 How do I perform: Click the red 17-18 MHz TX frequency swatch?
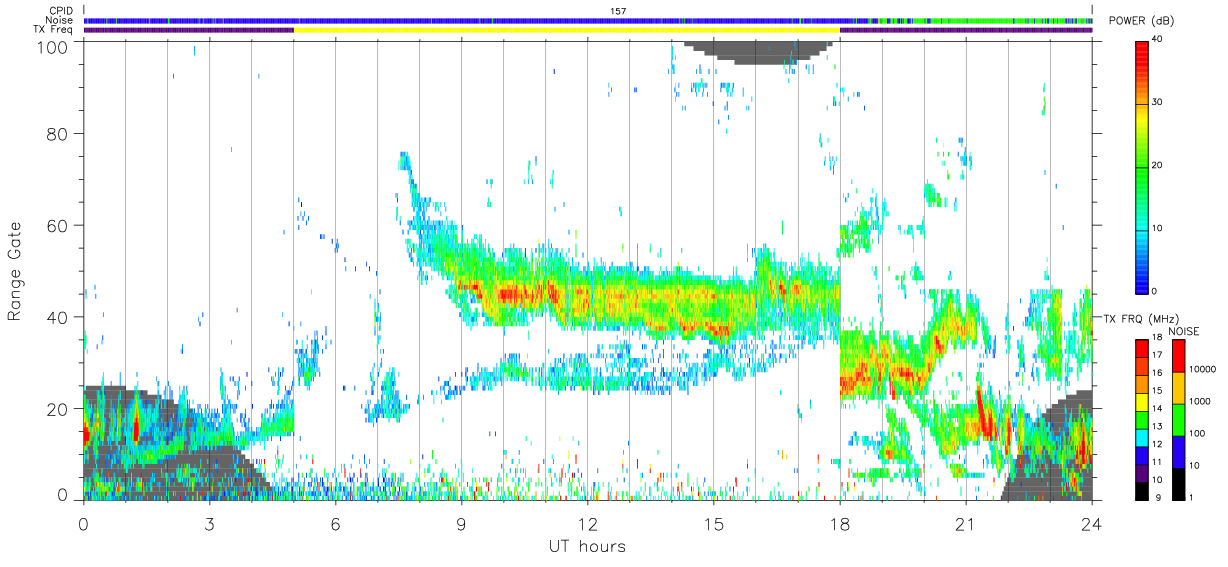[1141, 348]
